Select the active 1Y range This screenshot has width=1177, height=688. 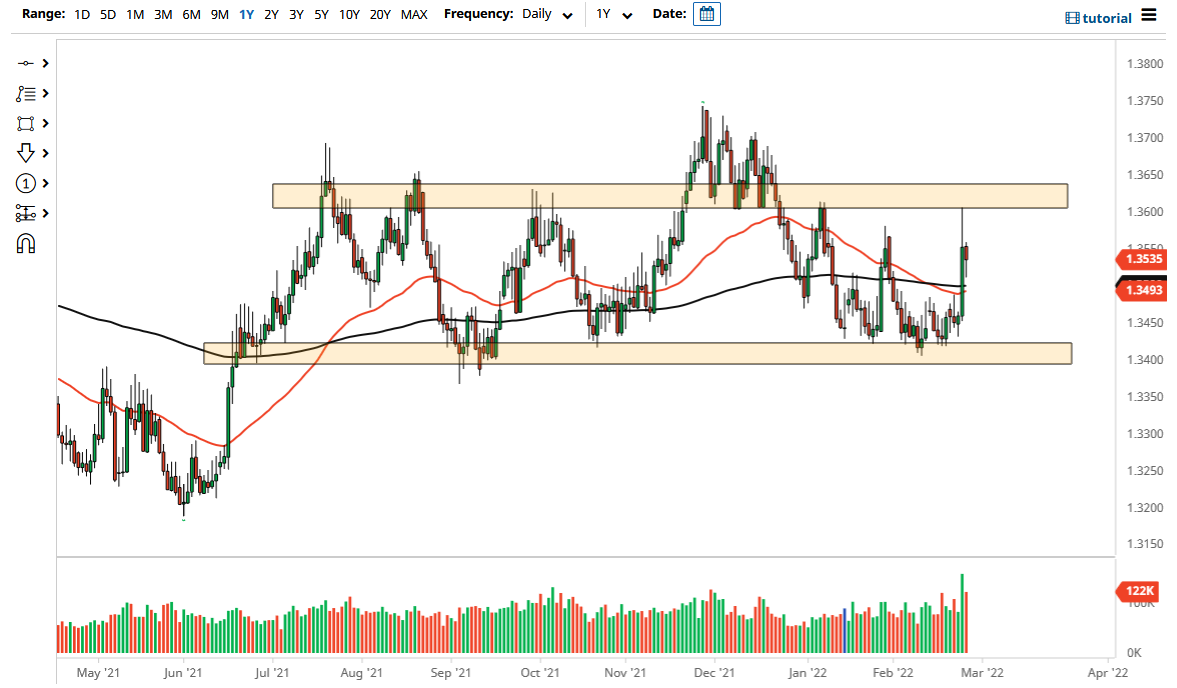(x=246, y=14)
